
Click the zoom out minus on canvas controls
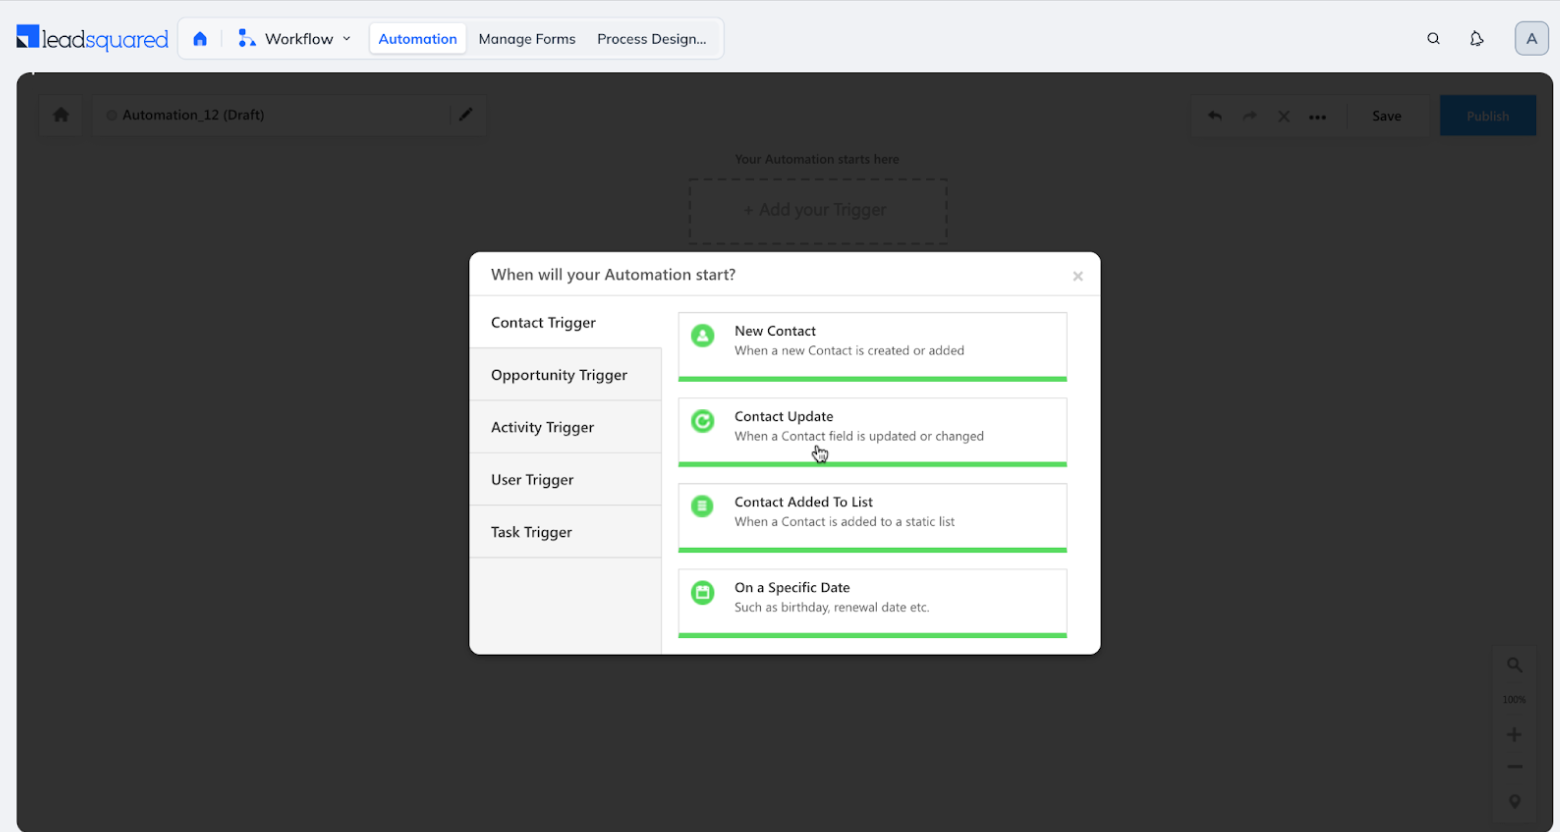[x=1514, y=766]
